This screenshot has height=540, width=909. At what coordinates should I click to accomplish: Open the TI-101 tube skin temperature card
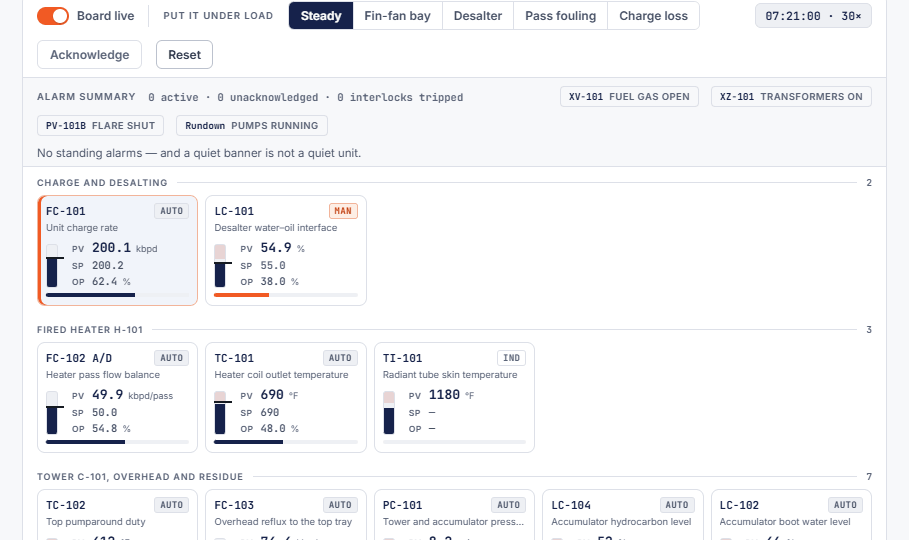point(454,397)
